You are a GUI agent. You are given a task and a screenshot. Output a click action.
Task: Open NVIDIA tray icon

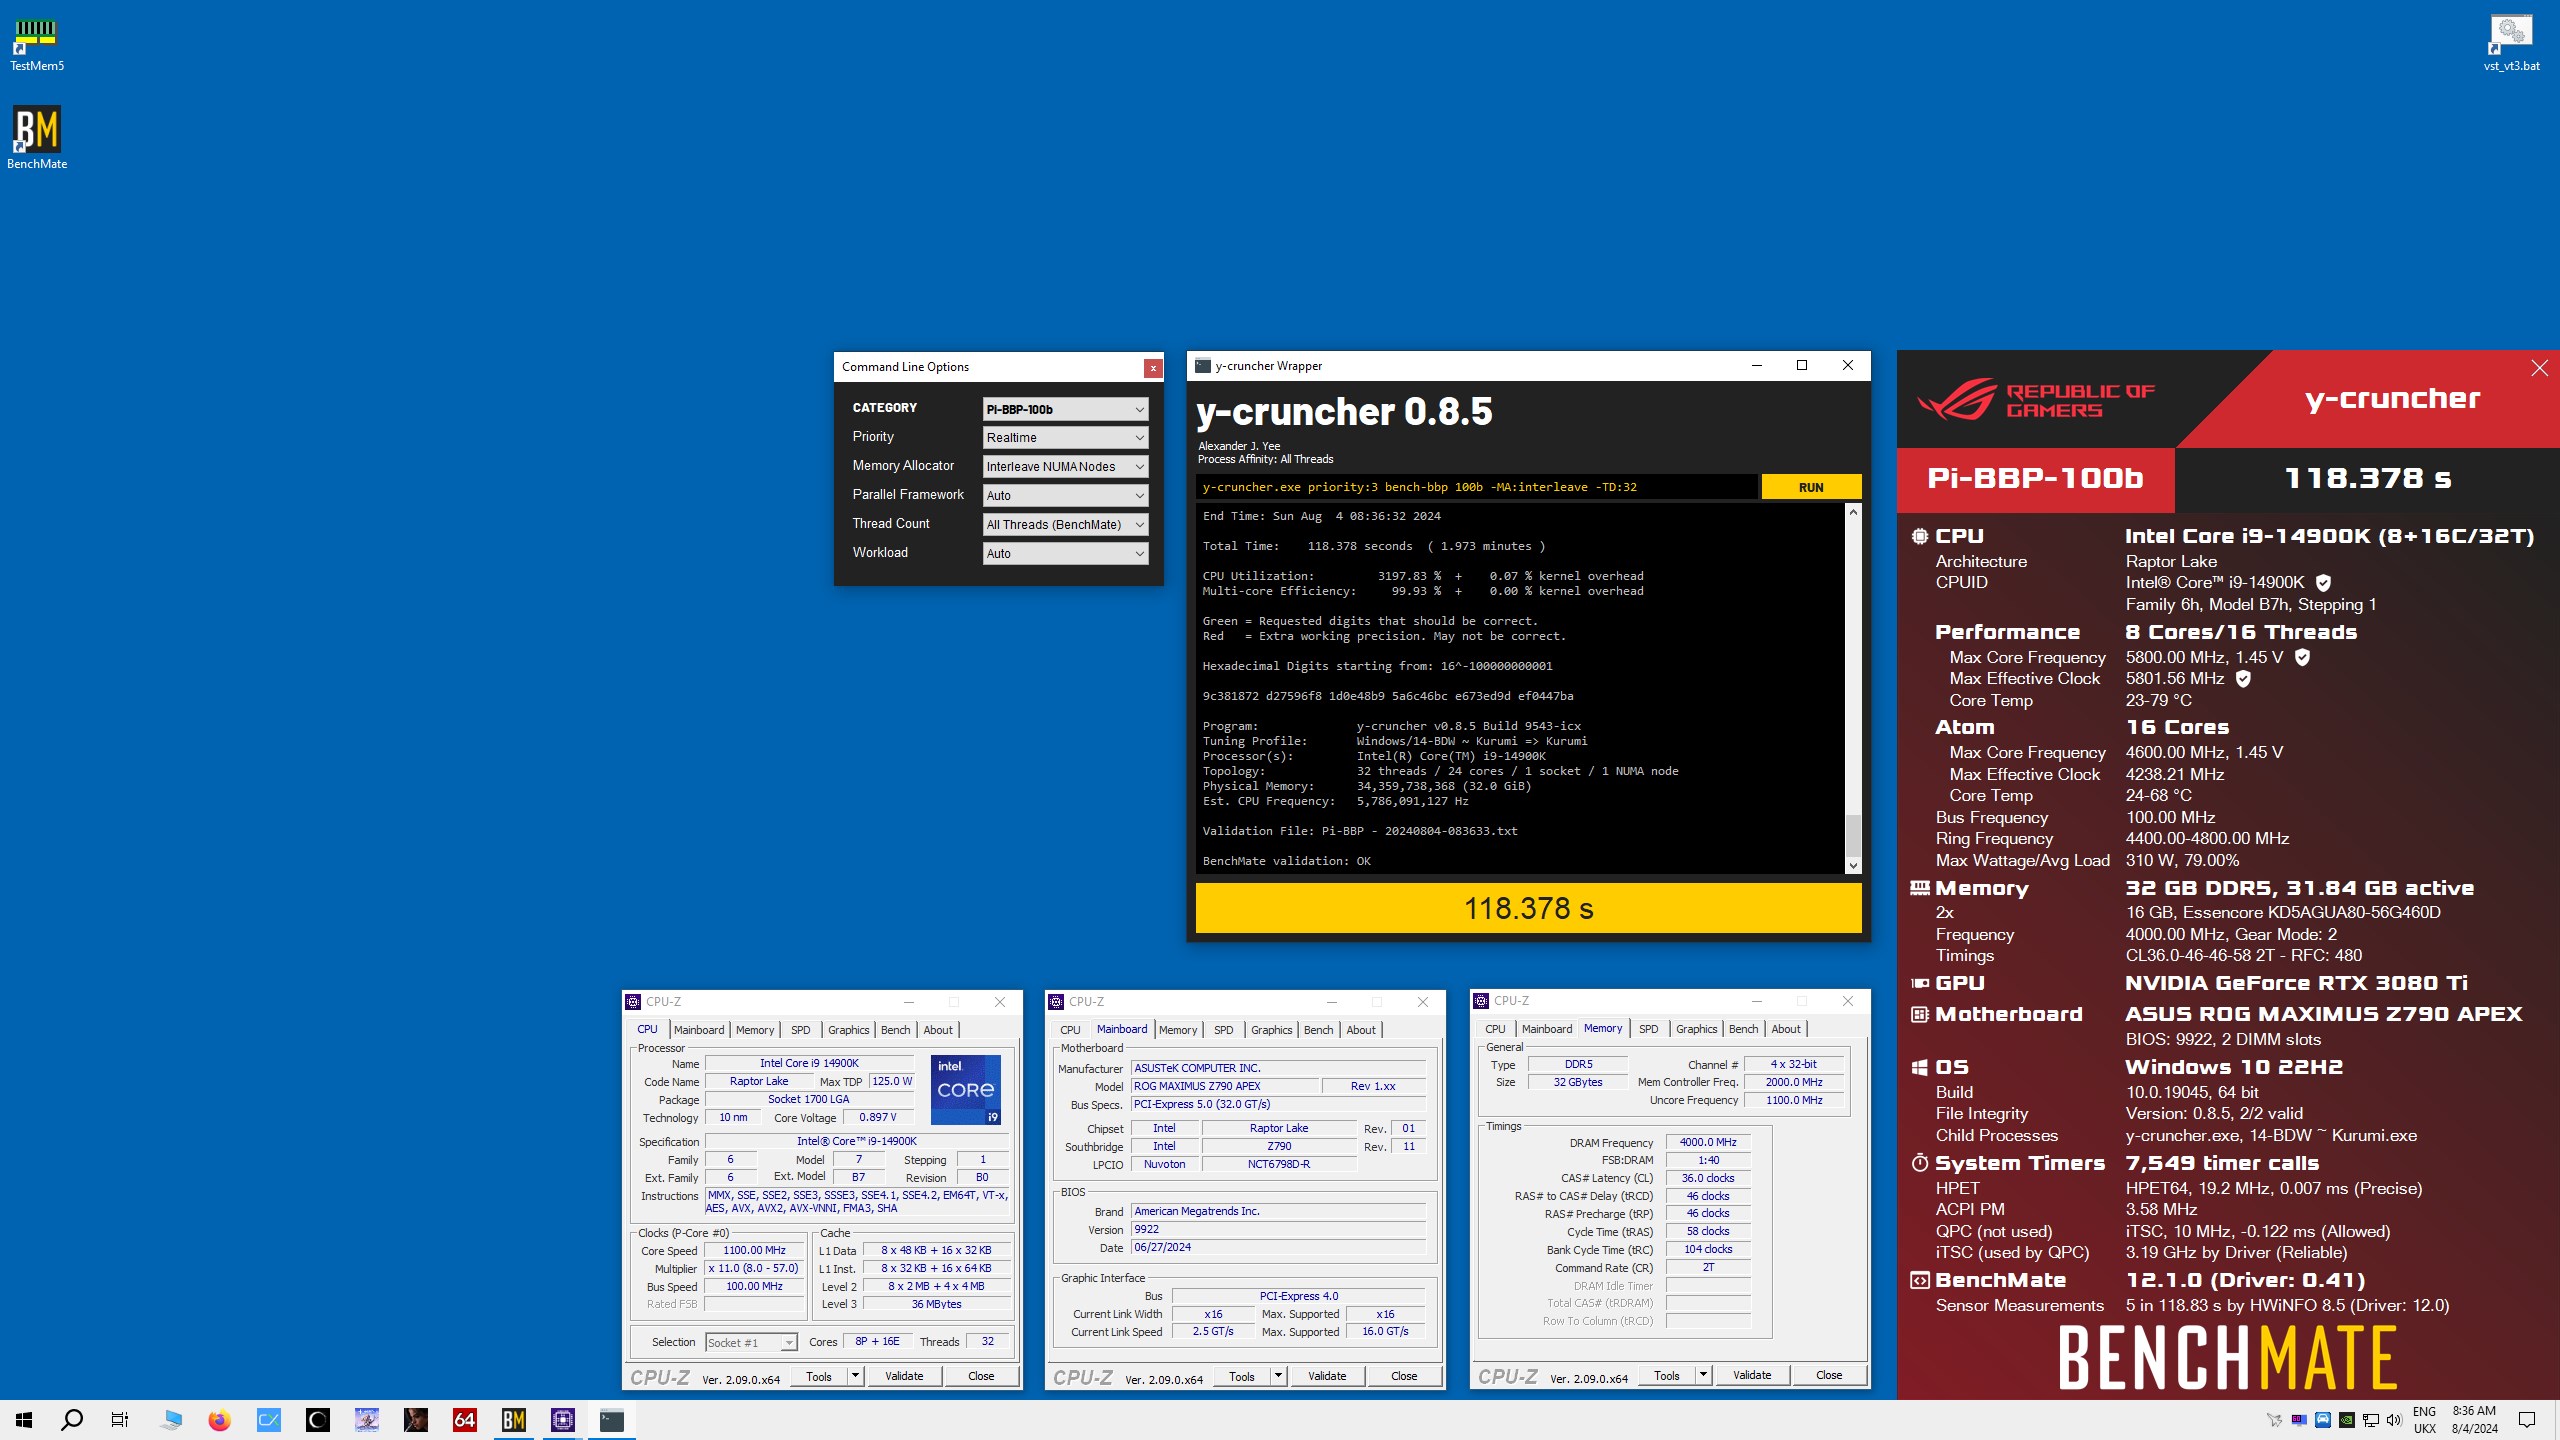(2346, 1420)
